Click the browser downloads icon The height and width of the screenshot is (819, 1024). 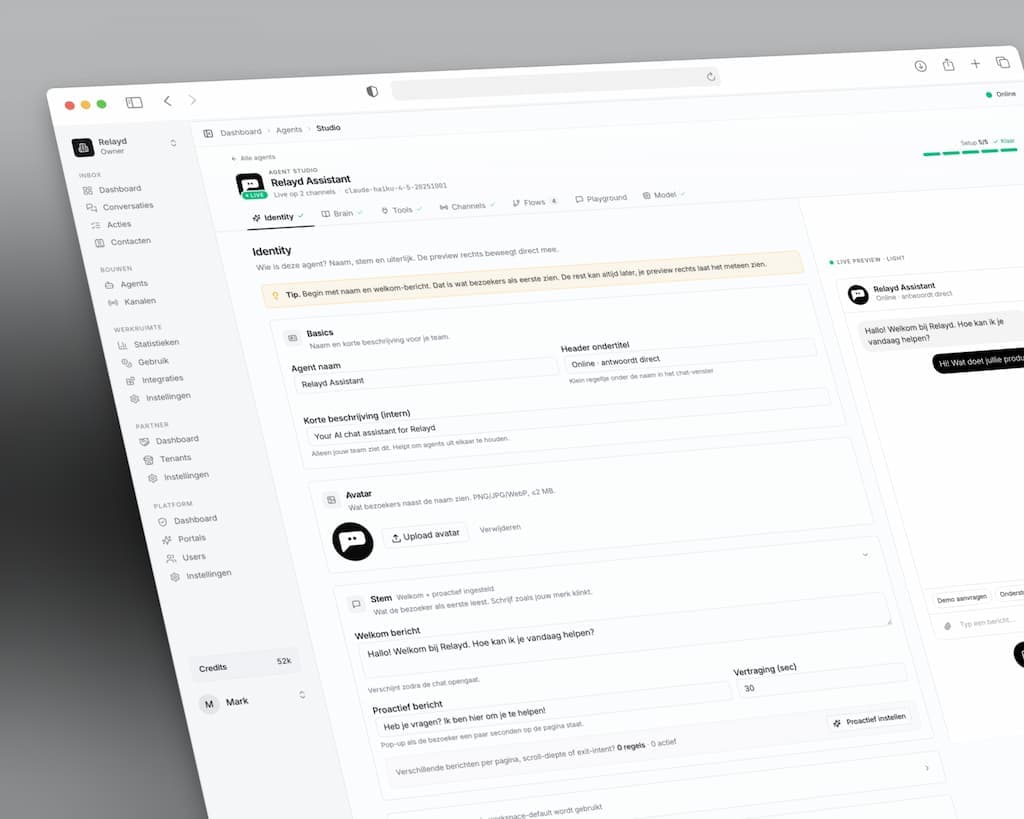920,66
